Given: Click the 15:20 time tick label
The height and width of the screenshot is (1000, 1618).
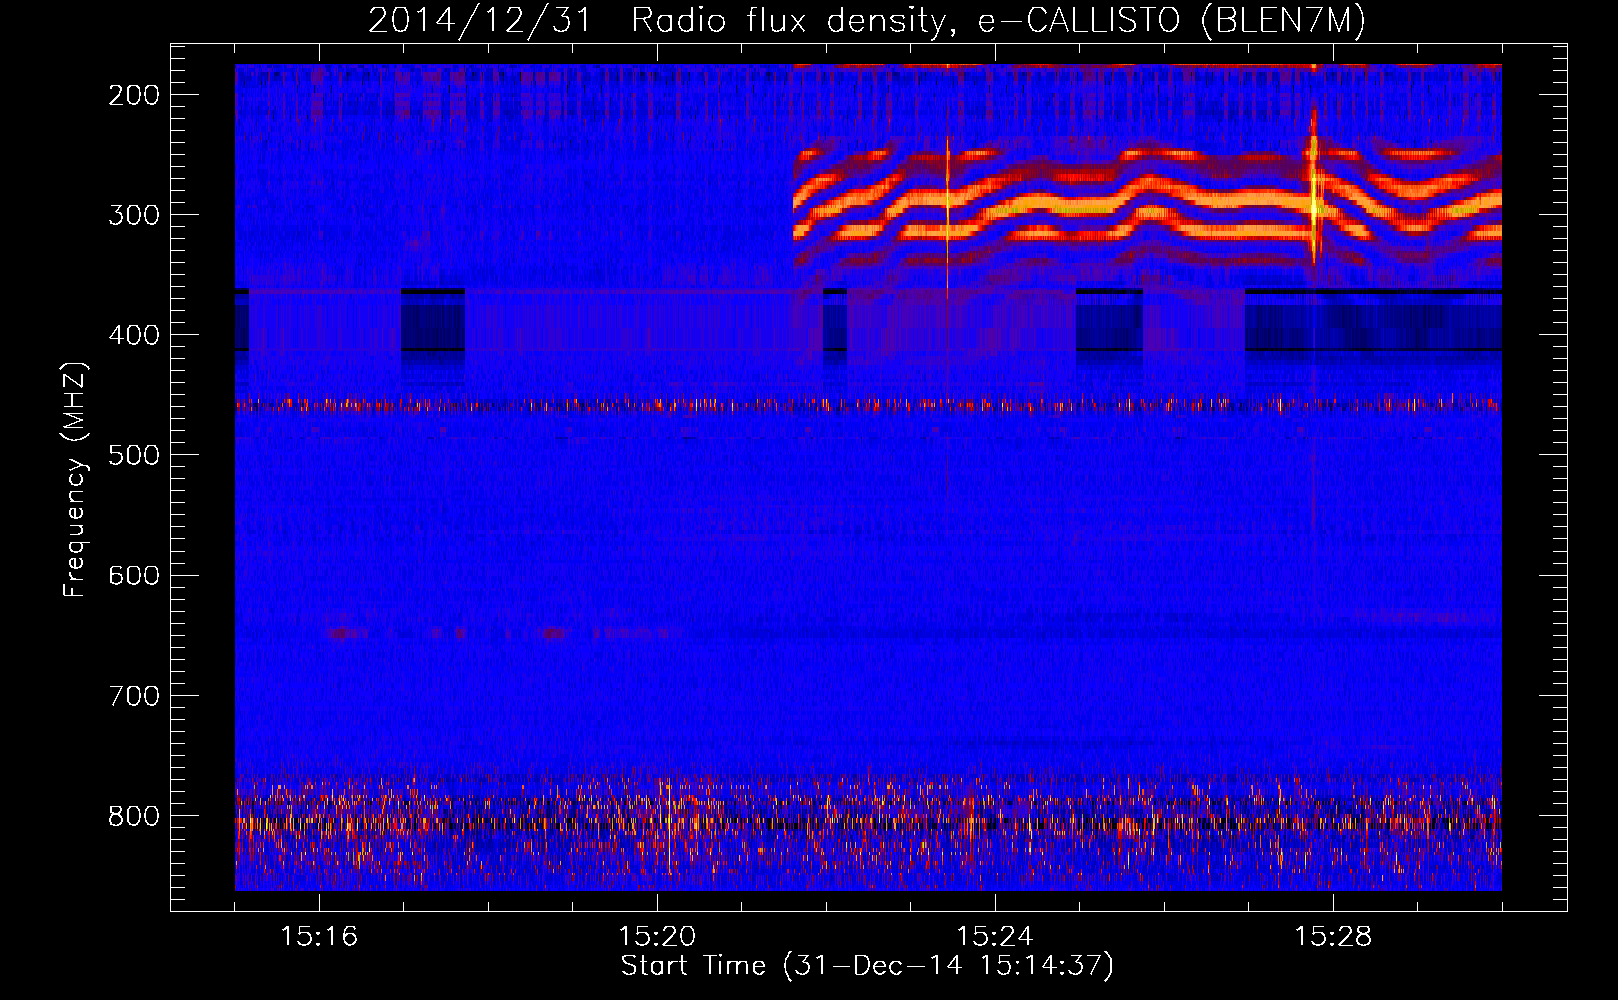Looking at the screenshot, I should (x=657, y=937).
